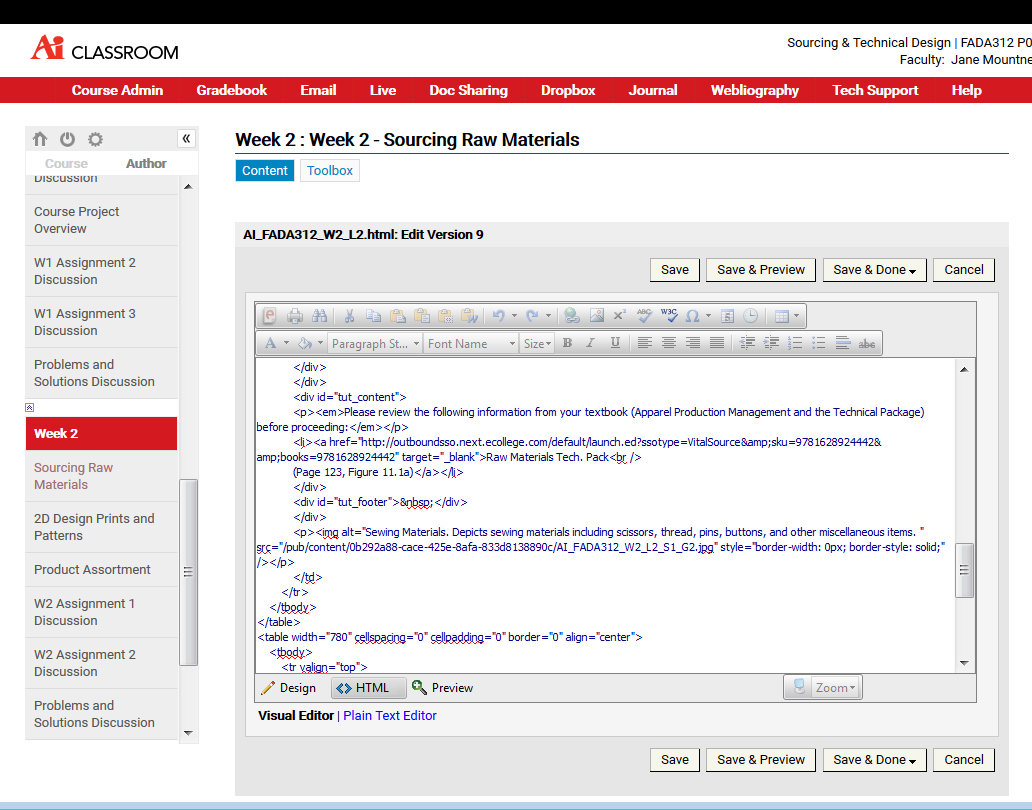This screenshot has width=1032, height=810.
Task: Expand the Font Name dropdown
Action: point(470,343)
